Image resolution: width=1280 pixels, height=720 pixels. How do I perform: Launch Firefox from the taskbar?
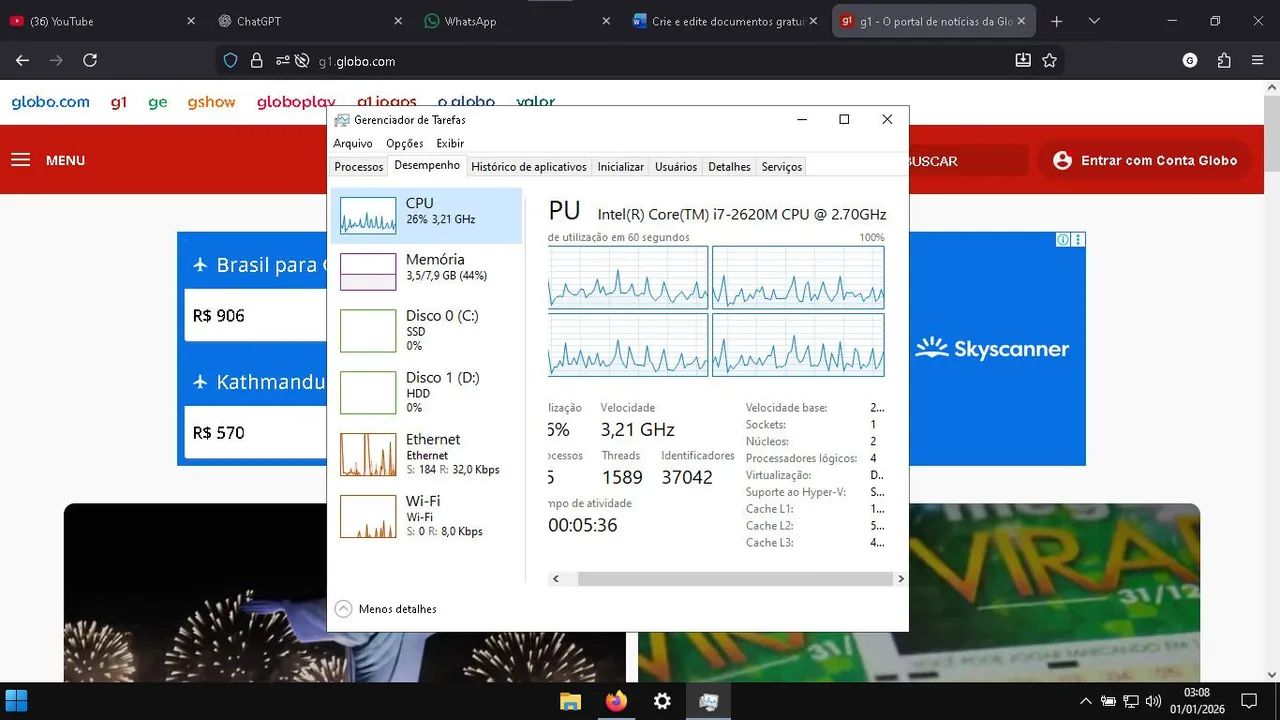coord(616,701)
